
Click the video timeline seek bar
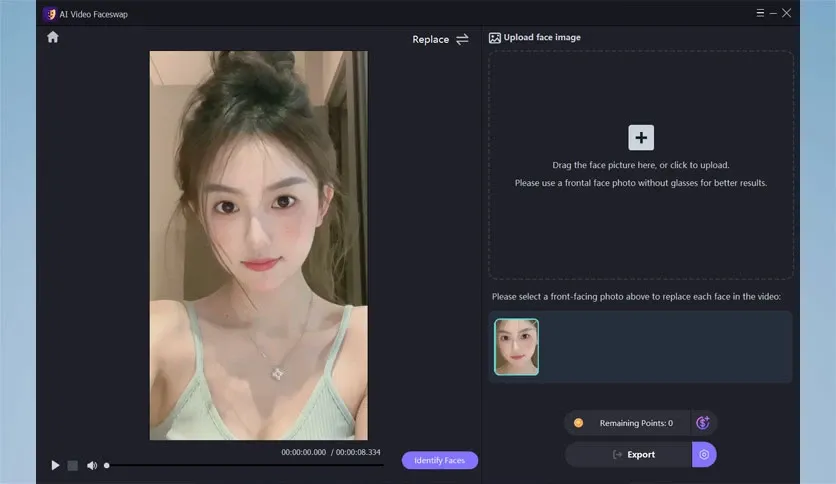pos(245,465)
